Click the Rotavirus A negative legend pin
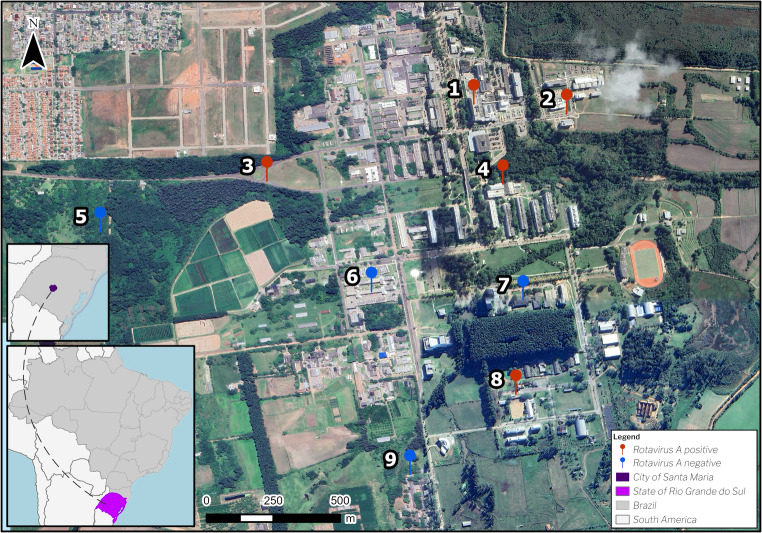The image size is (762, 533). coord(623,463)
